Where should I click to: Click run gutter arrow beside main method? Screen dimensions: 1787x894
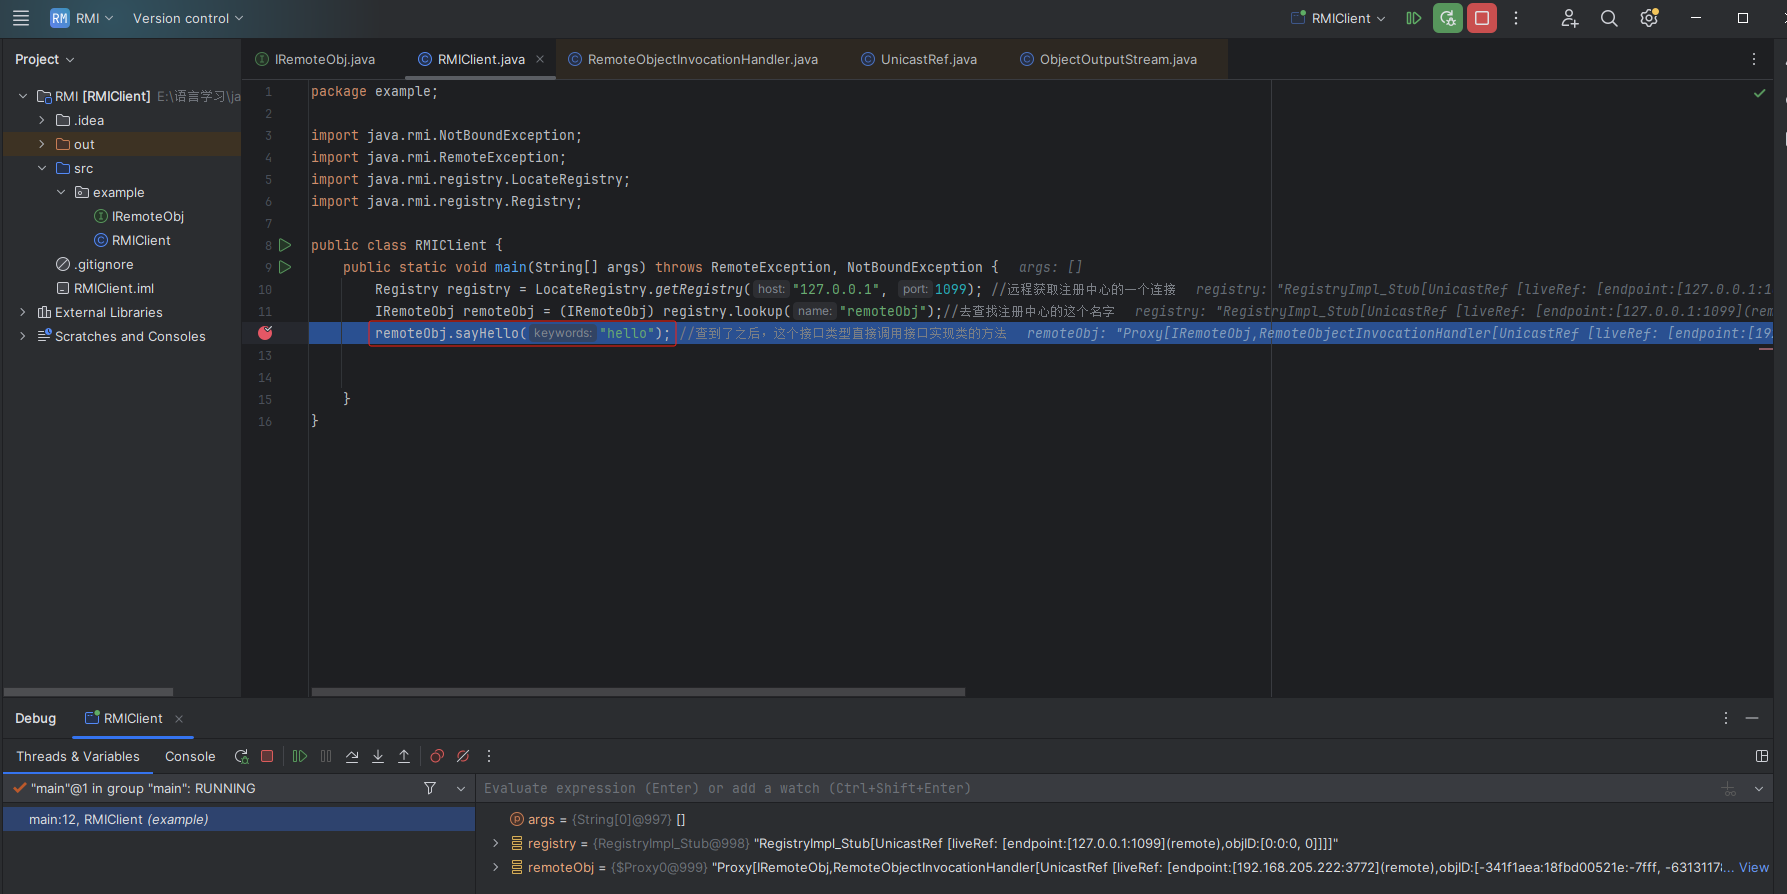coord(285,267)
